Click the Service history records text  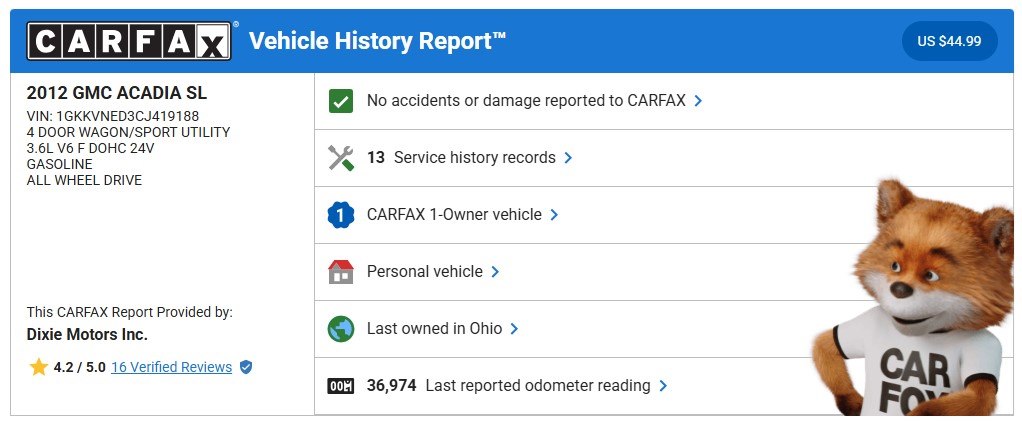click(474, 158)
